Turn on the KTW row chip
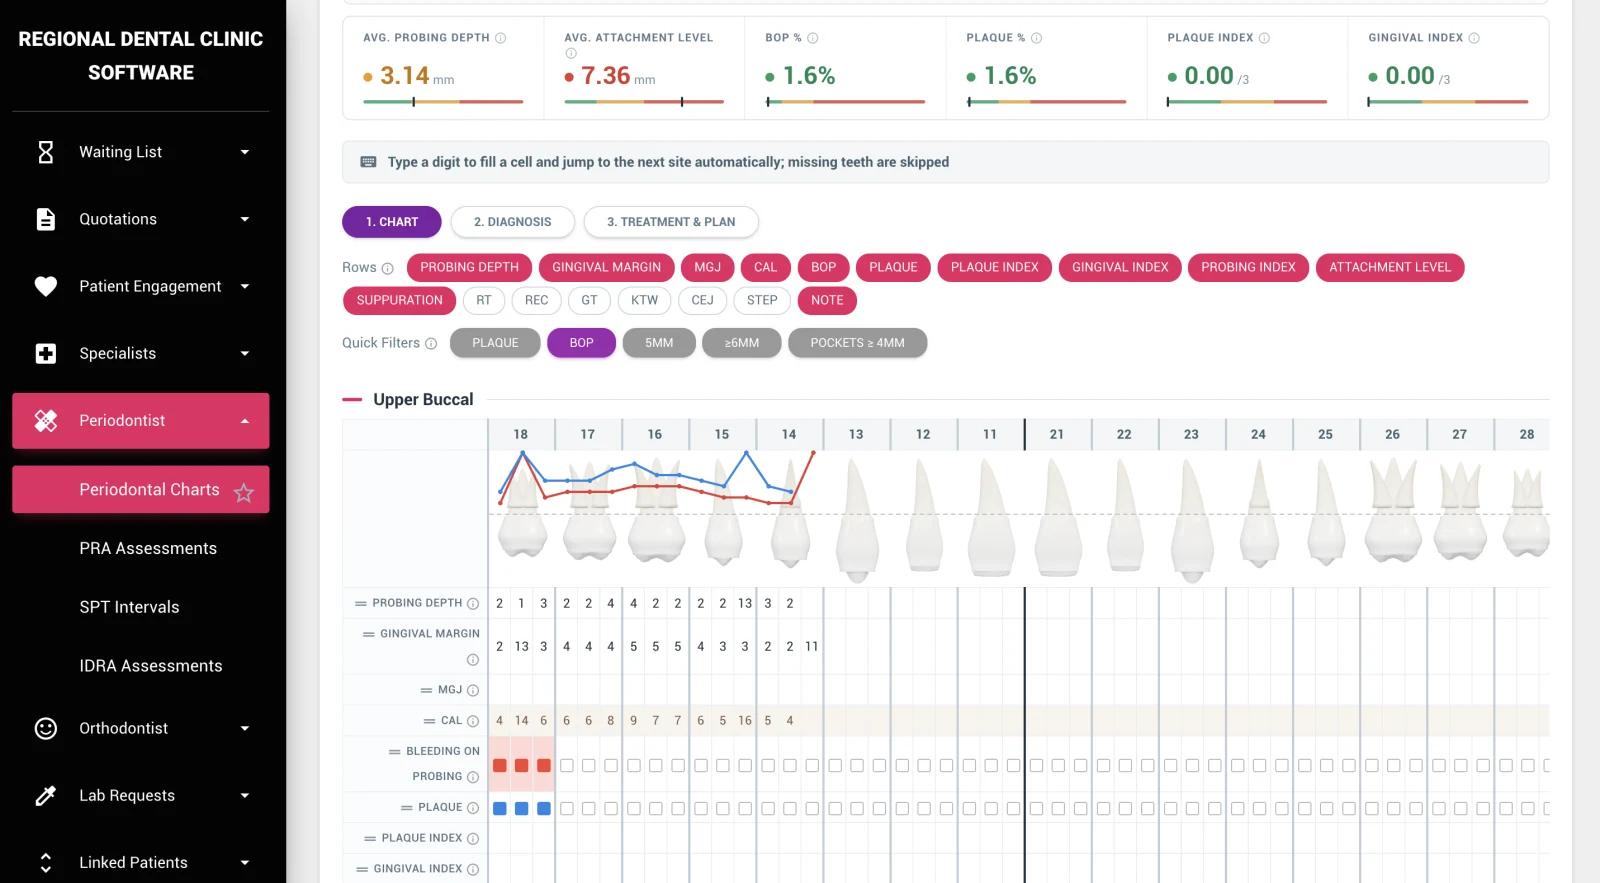This screenshot has width=1600, height=883. (x=645, y=300)
